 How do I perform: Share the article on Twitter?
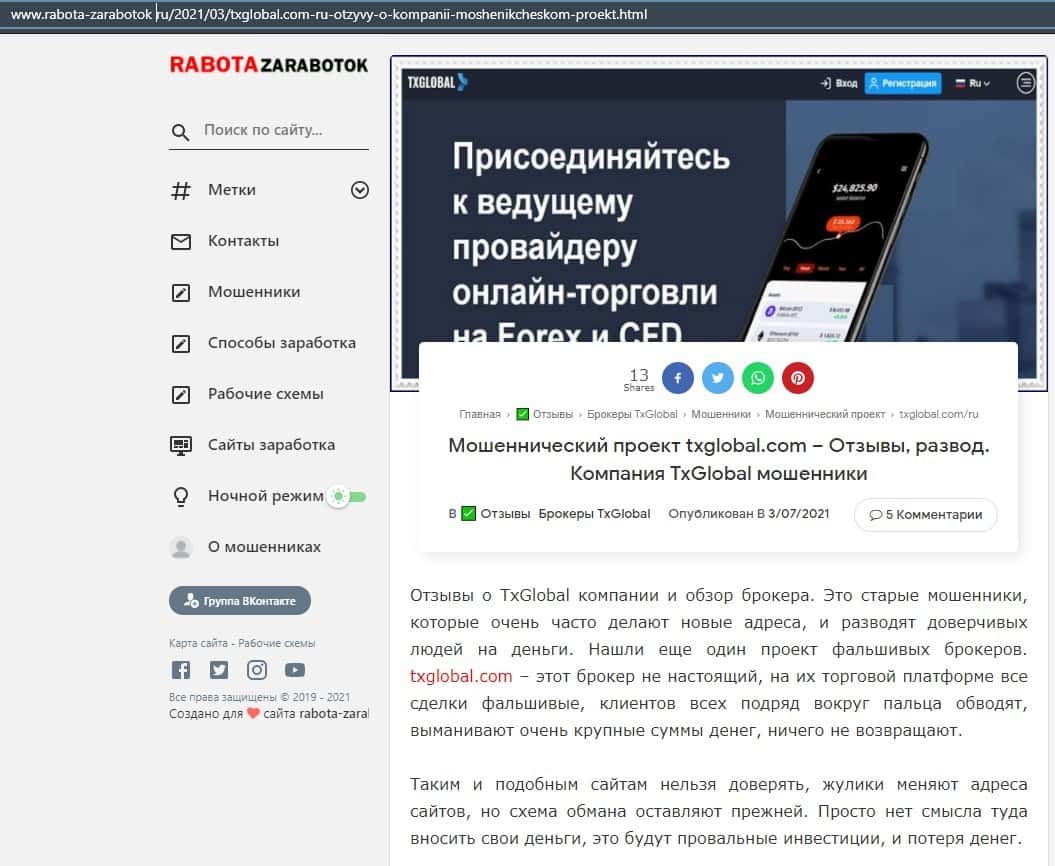click(x=718, y=378)
